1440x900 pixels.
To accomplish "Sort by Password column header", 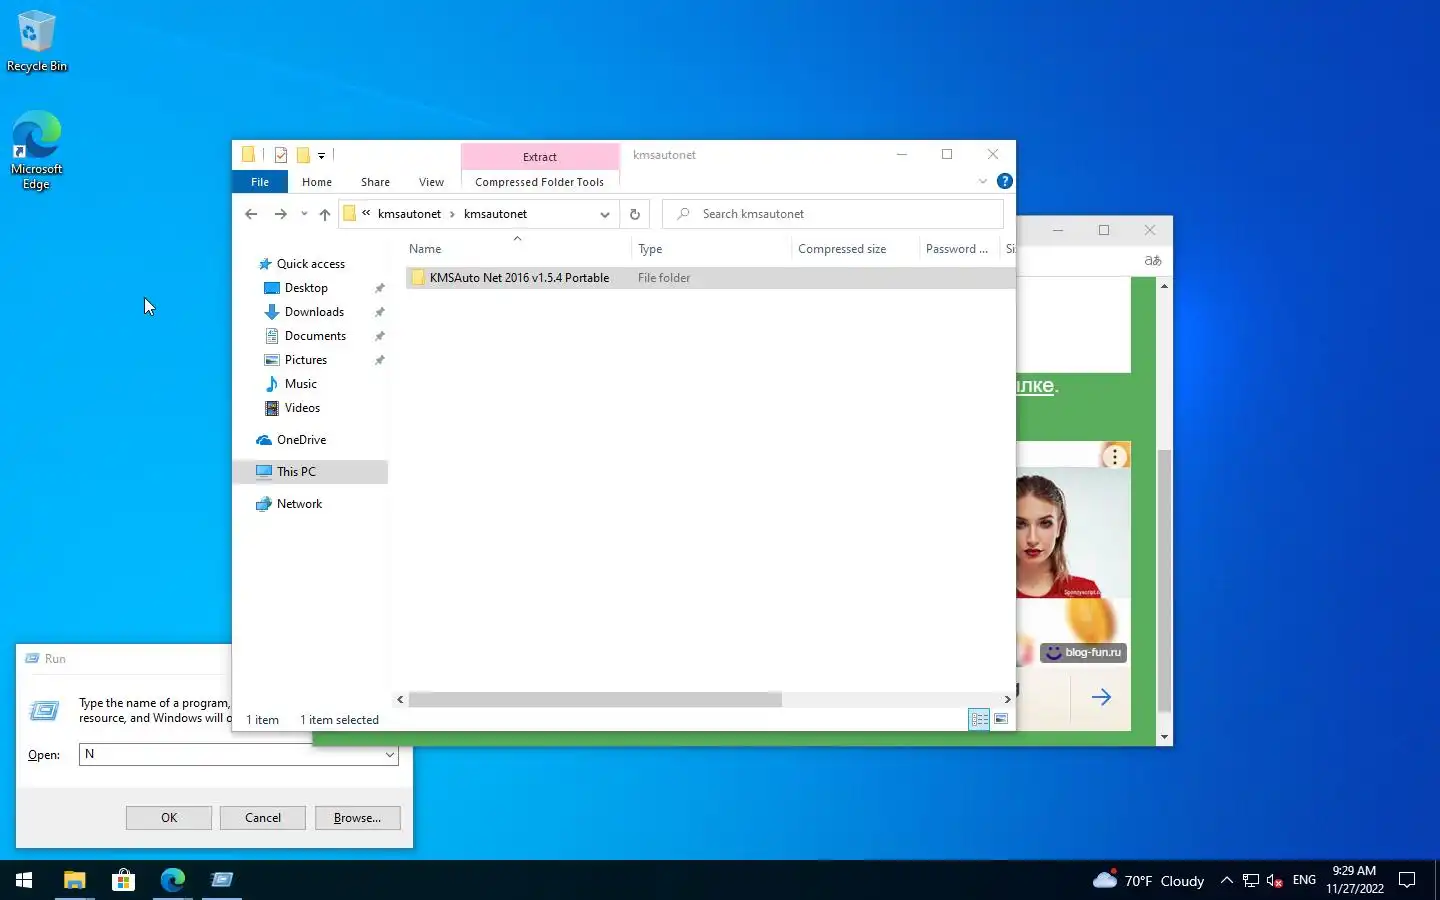I will 958,249.
